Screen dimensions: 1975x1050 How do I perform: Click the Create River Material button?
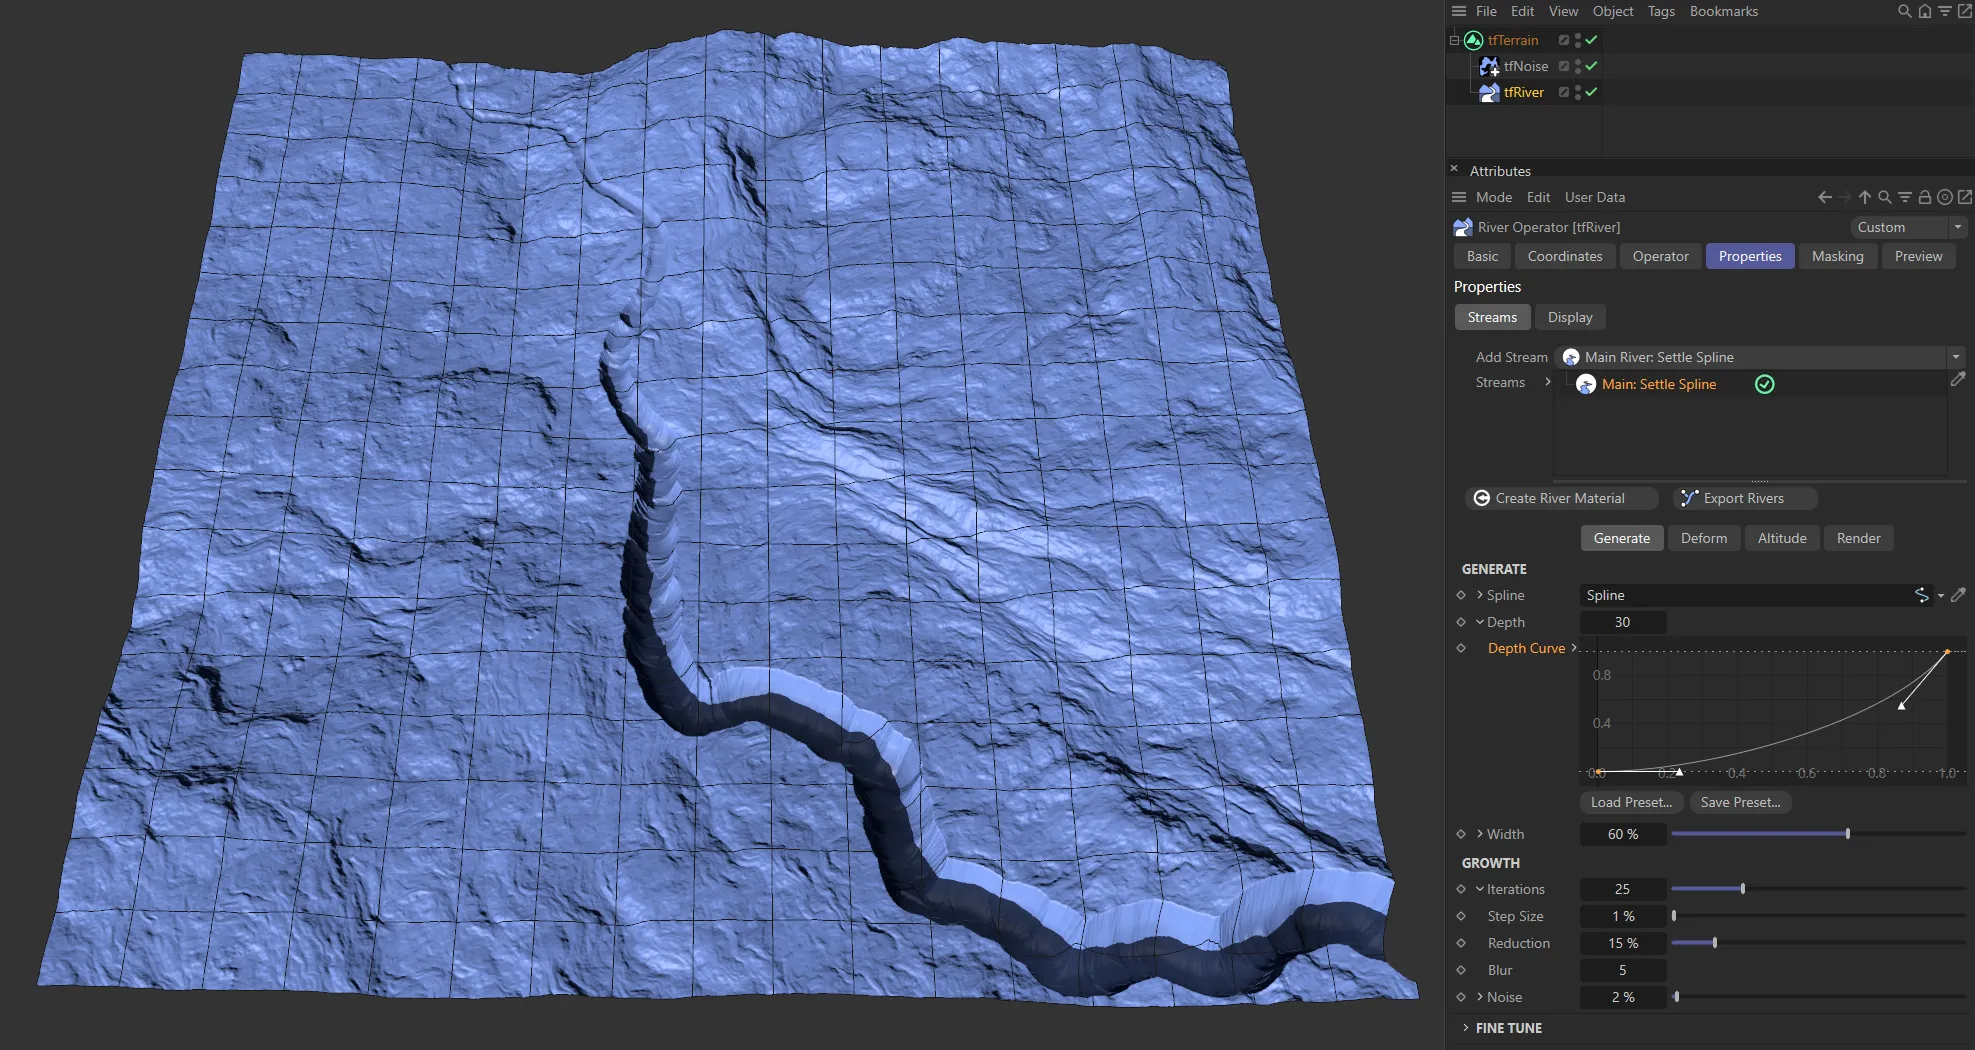point(1561,498)
